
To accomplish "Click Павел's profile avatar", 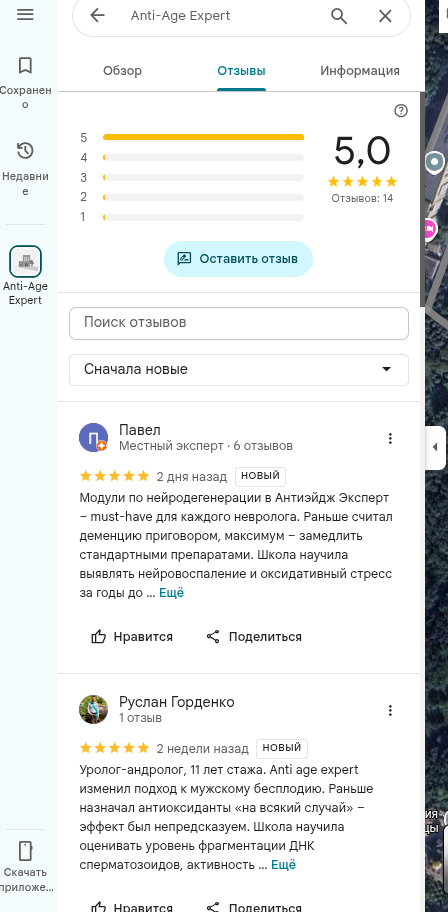I will pos(93,437).
